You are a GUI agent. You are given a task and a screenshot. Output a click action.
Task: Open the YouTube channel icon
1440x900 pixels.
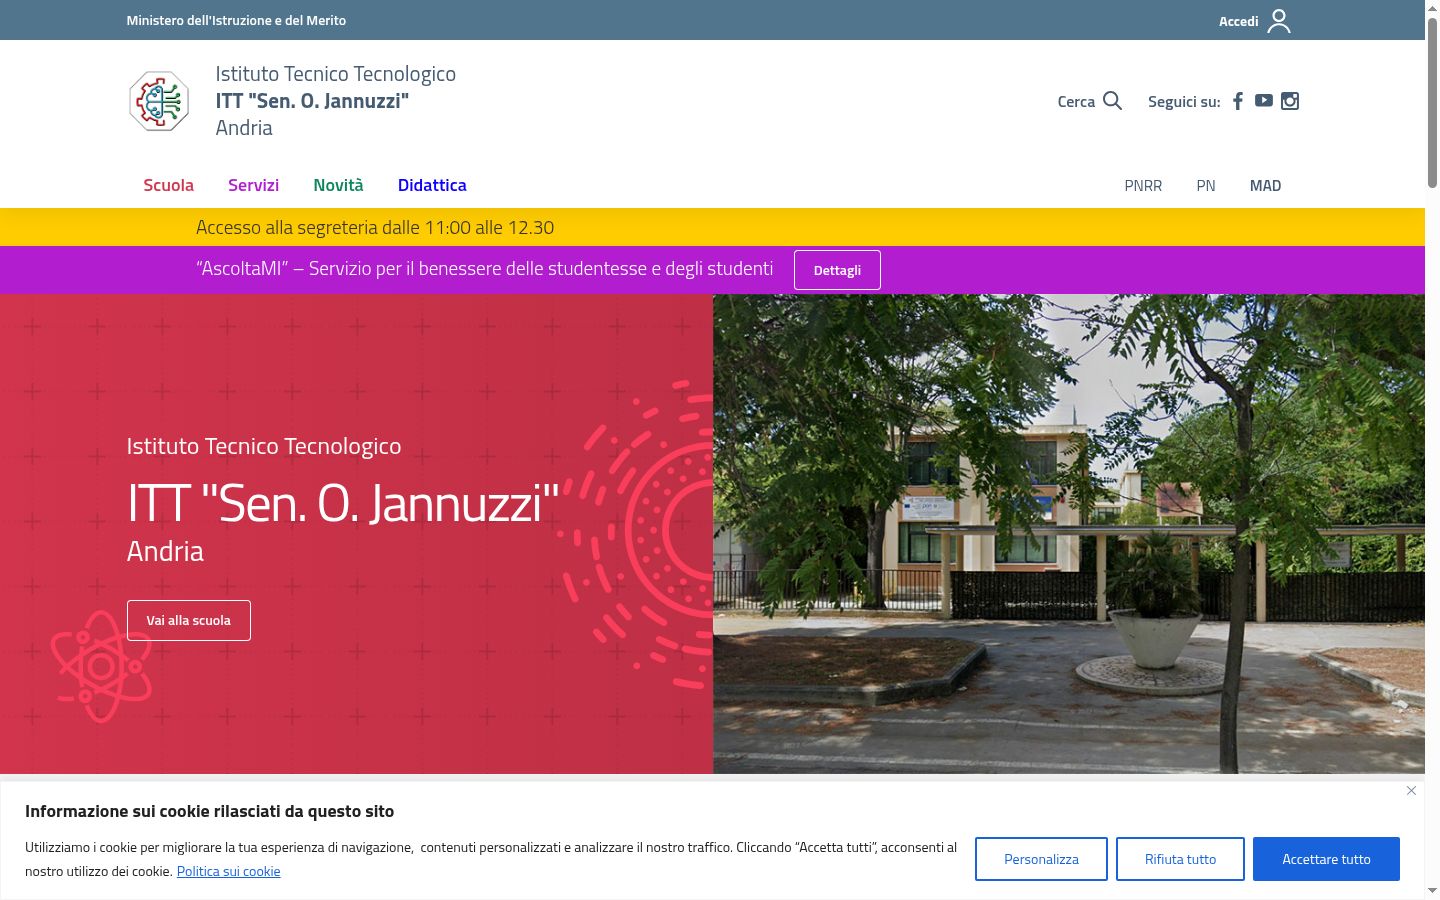point(1264,101)
